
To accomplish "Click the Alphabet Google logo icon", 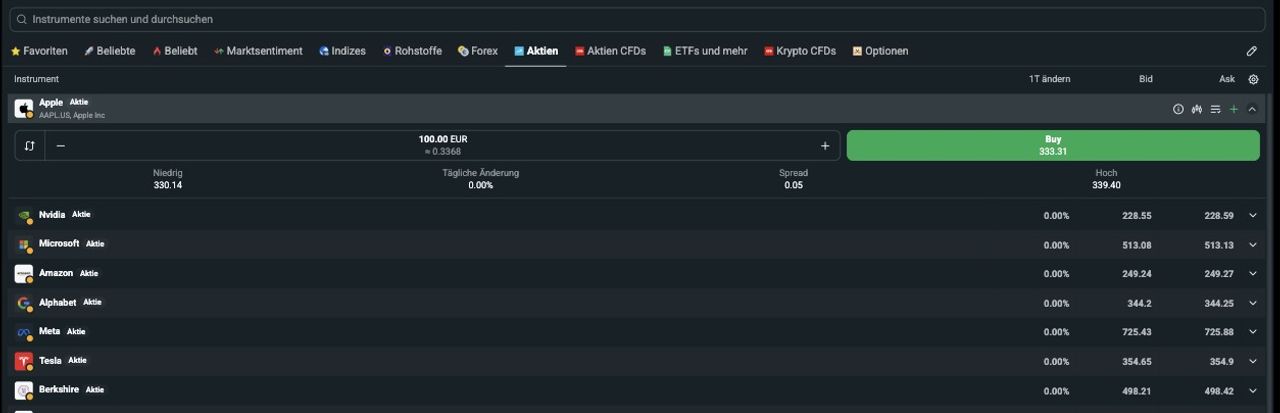I will (24, 303).
